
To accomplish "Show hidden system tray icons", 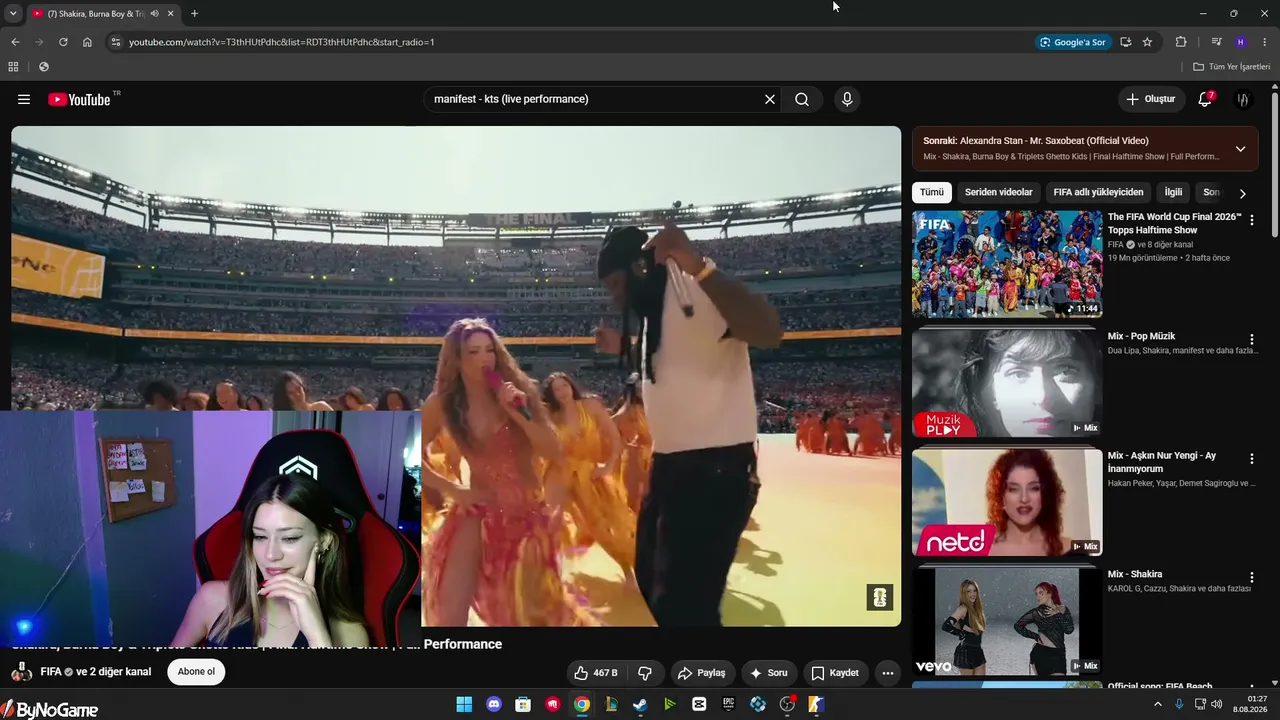I will click(1158, 704).
